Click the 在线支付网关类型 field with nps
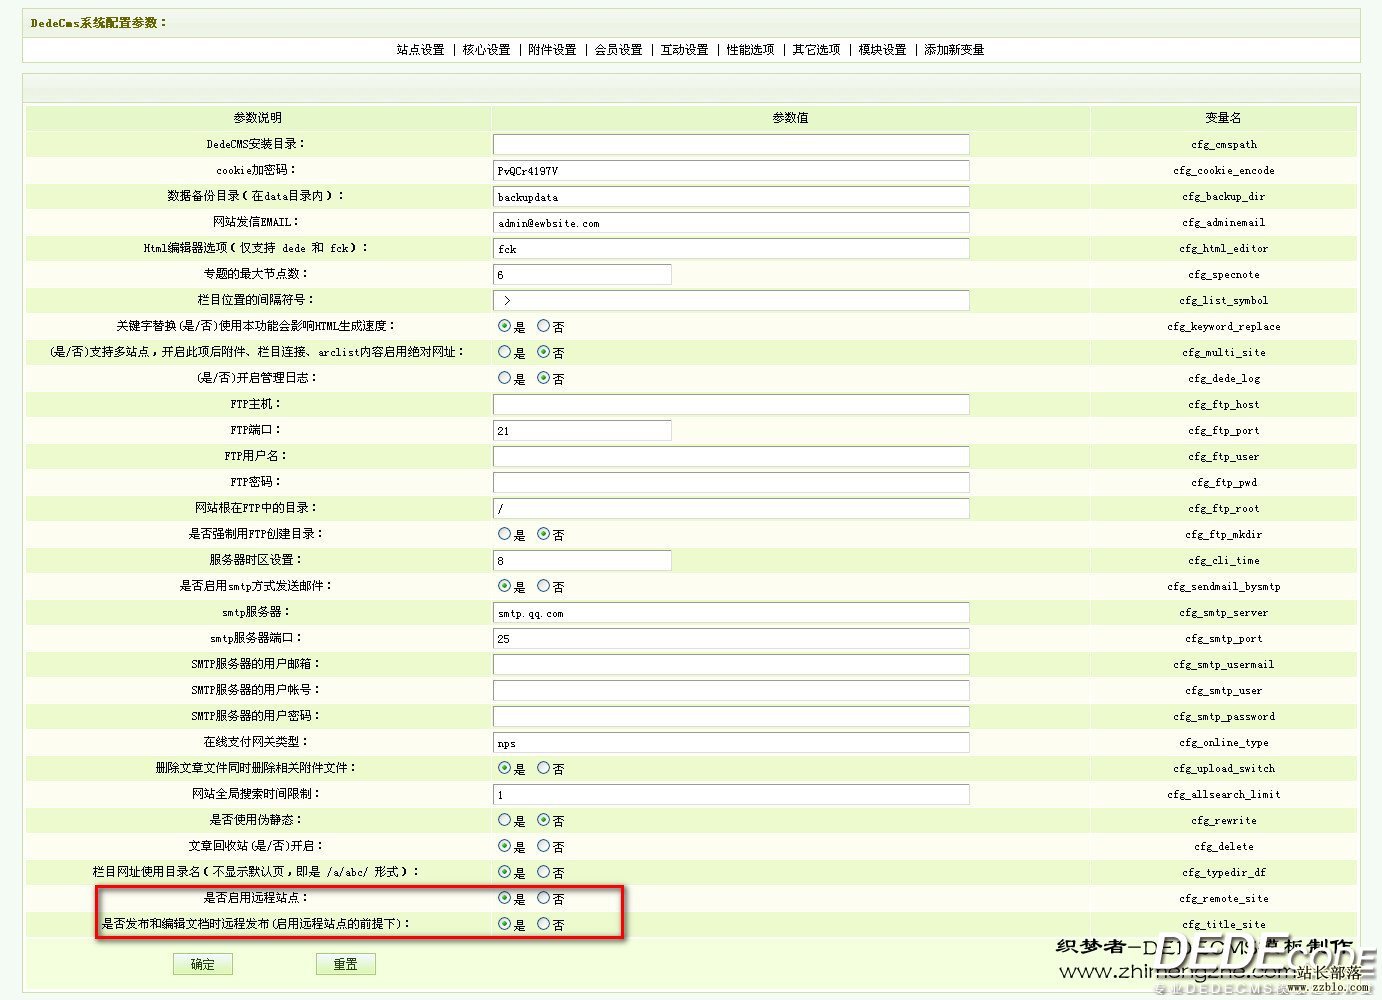This screenshot has width=1382, height=1000. tap(731, 742)
